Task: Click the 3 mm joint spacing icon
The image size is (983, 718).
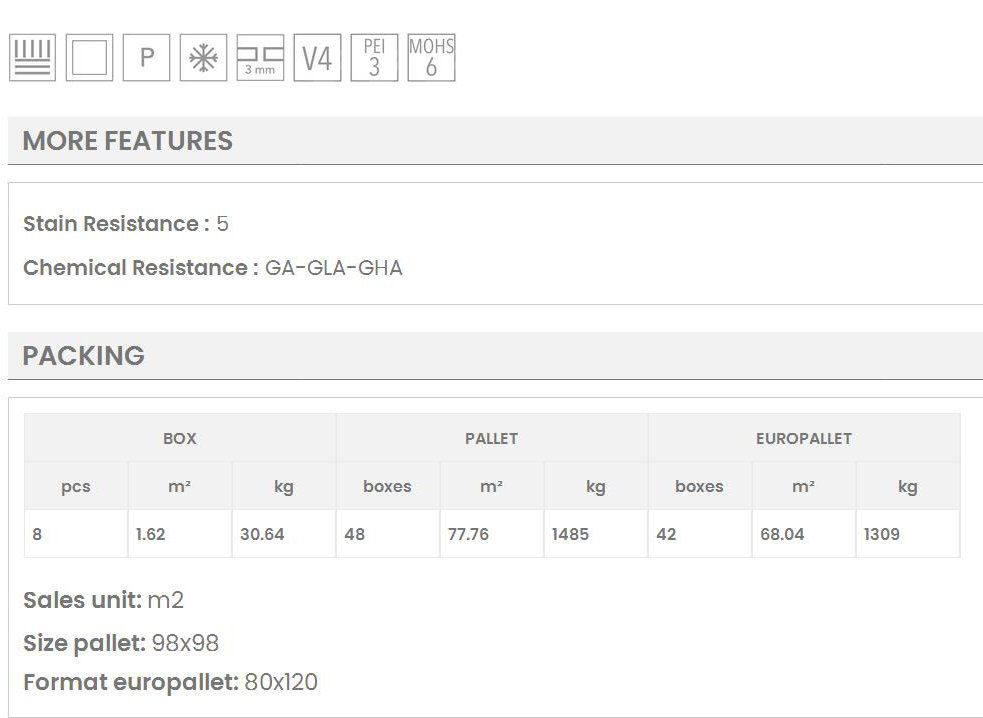Action: click(x=260, y=58)
